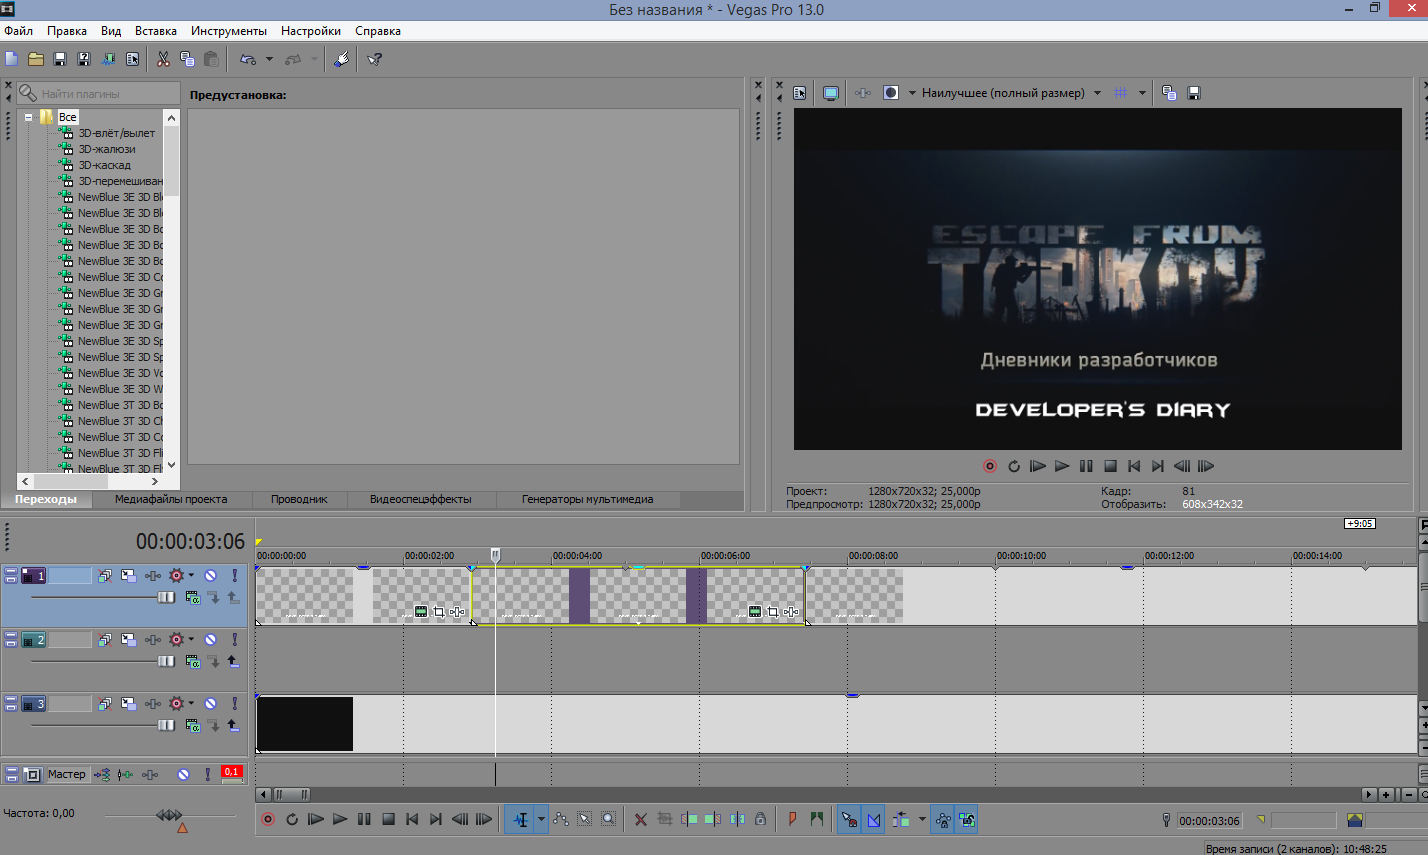Toggle Enable Snapping in bottom toolbar

point(848,819)
